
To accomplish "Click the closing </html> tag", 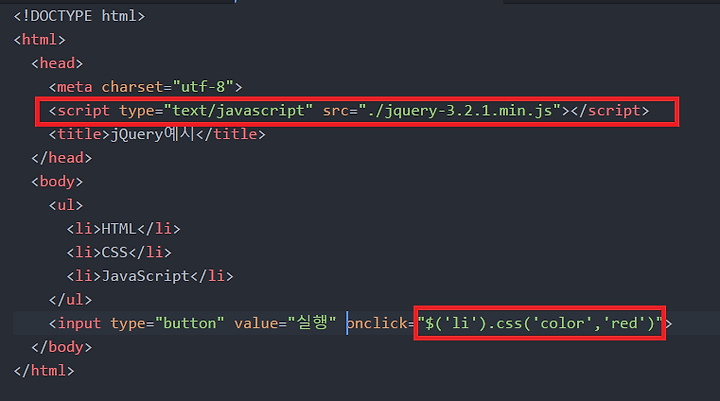I will [x=44, y=370].
